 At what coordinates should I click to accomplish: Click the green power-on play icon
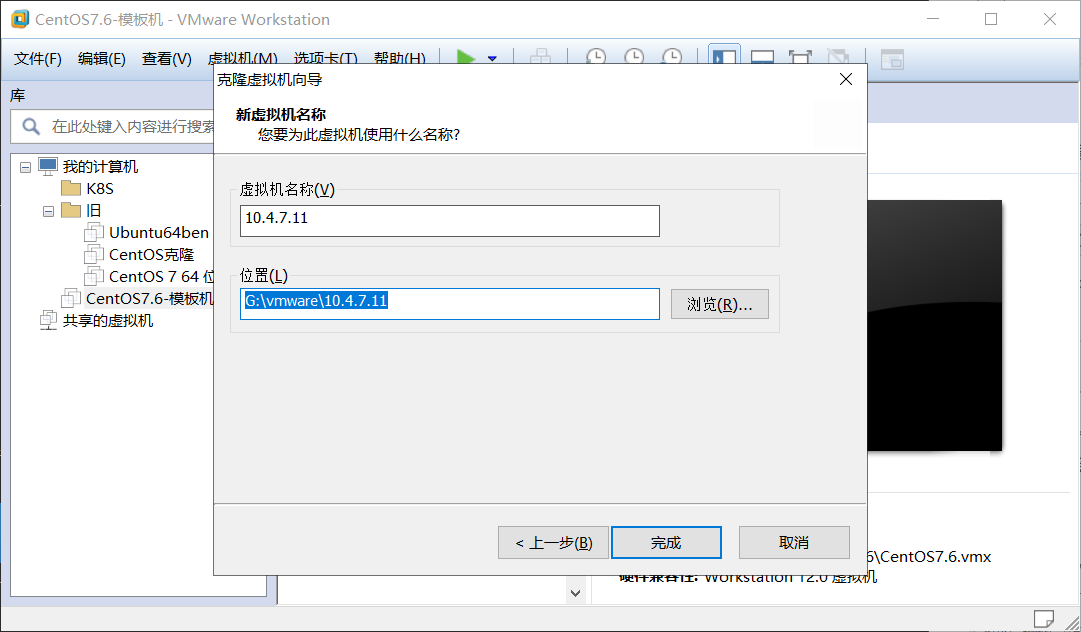[466, 58]
